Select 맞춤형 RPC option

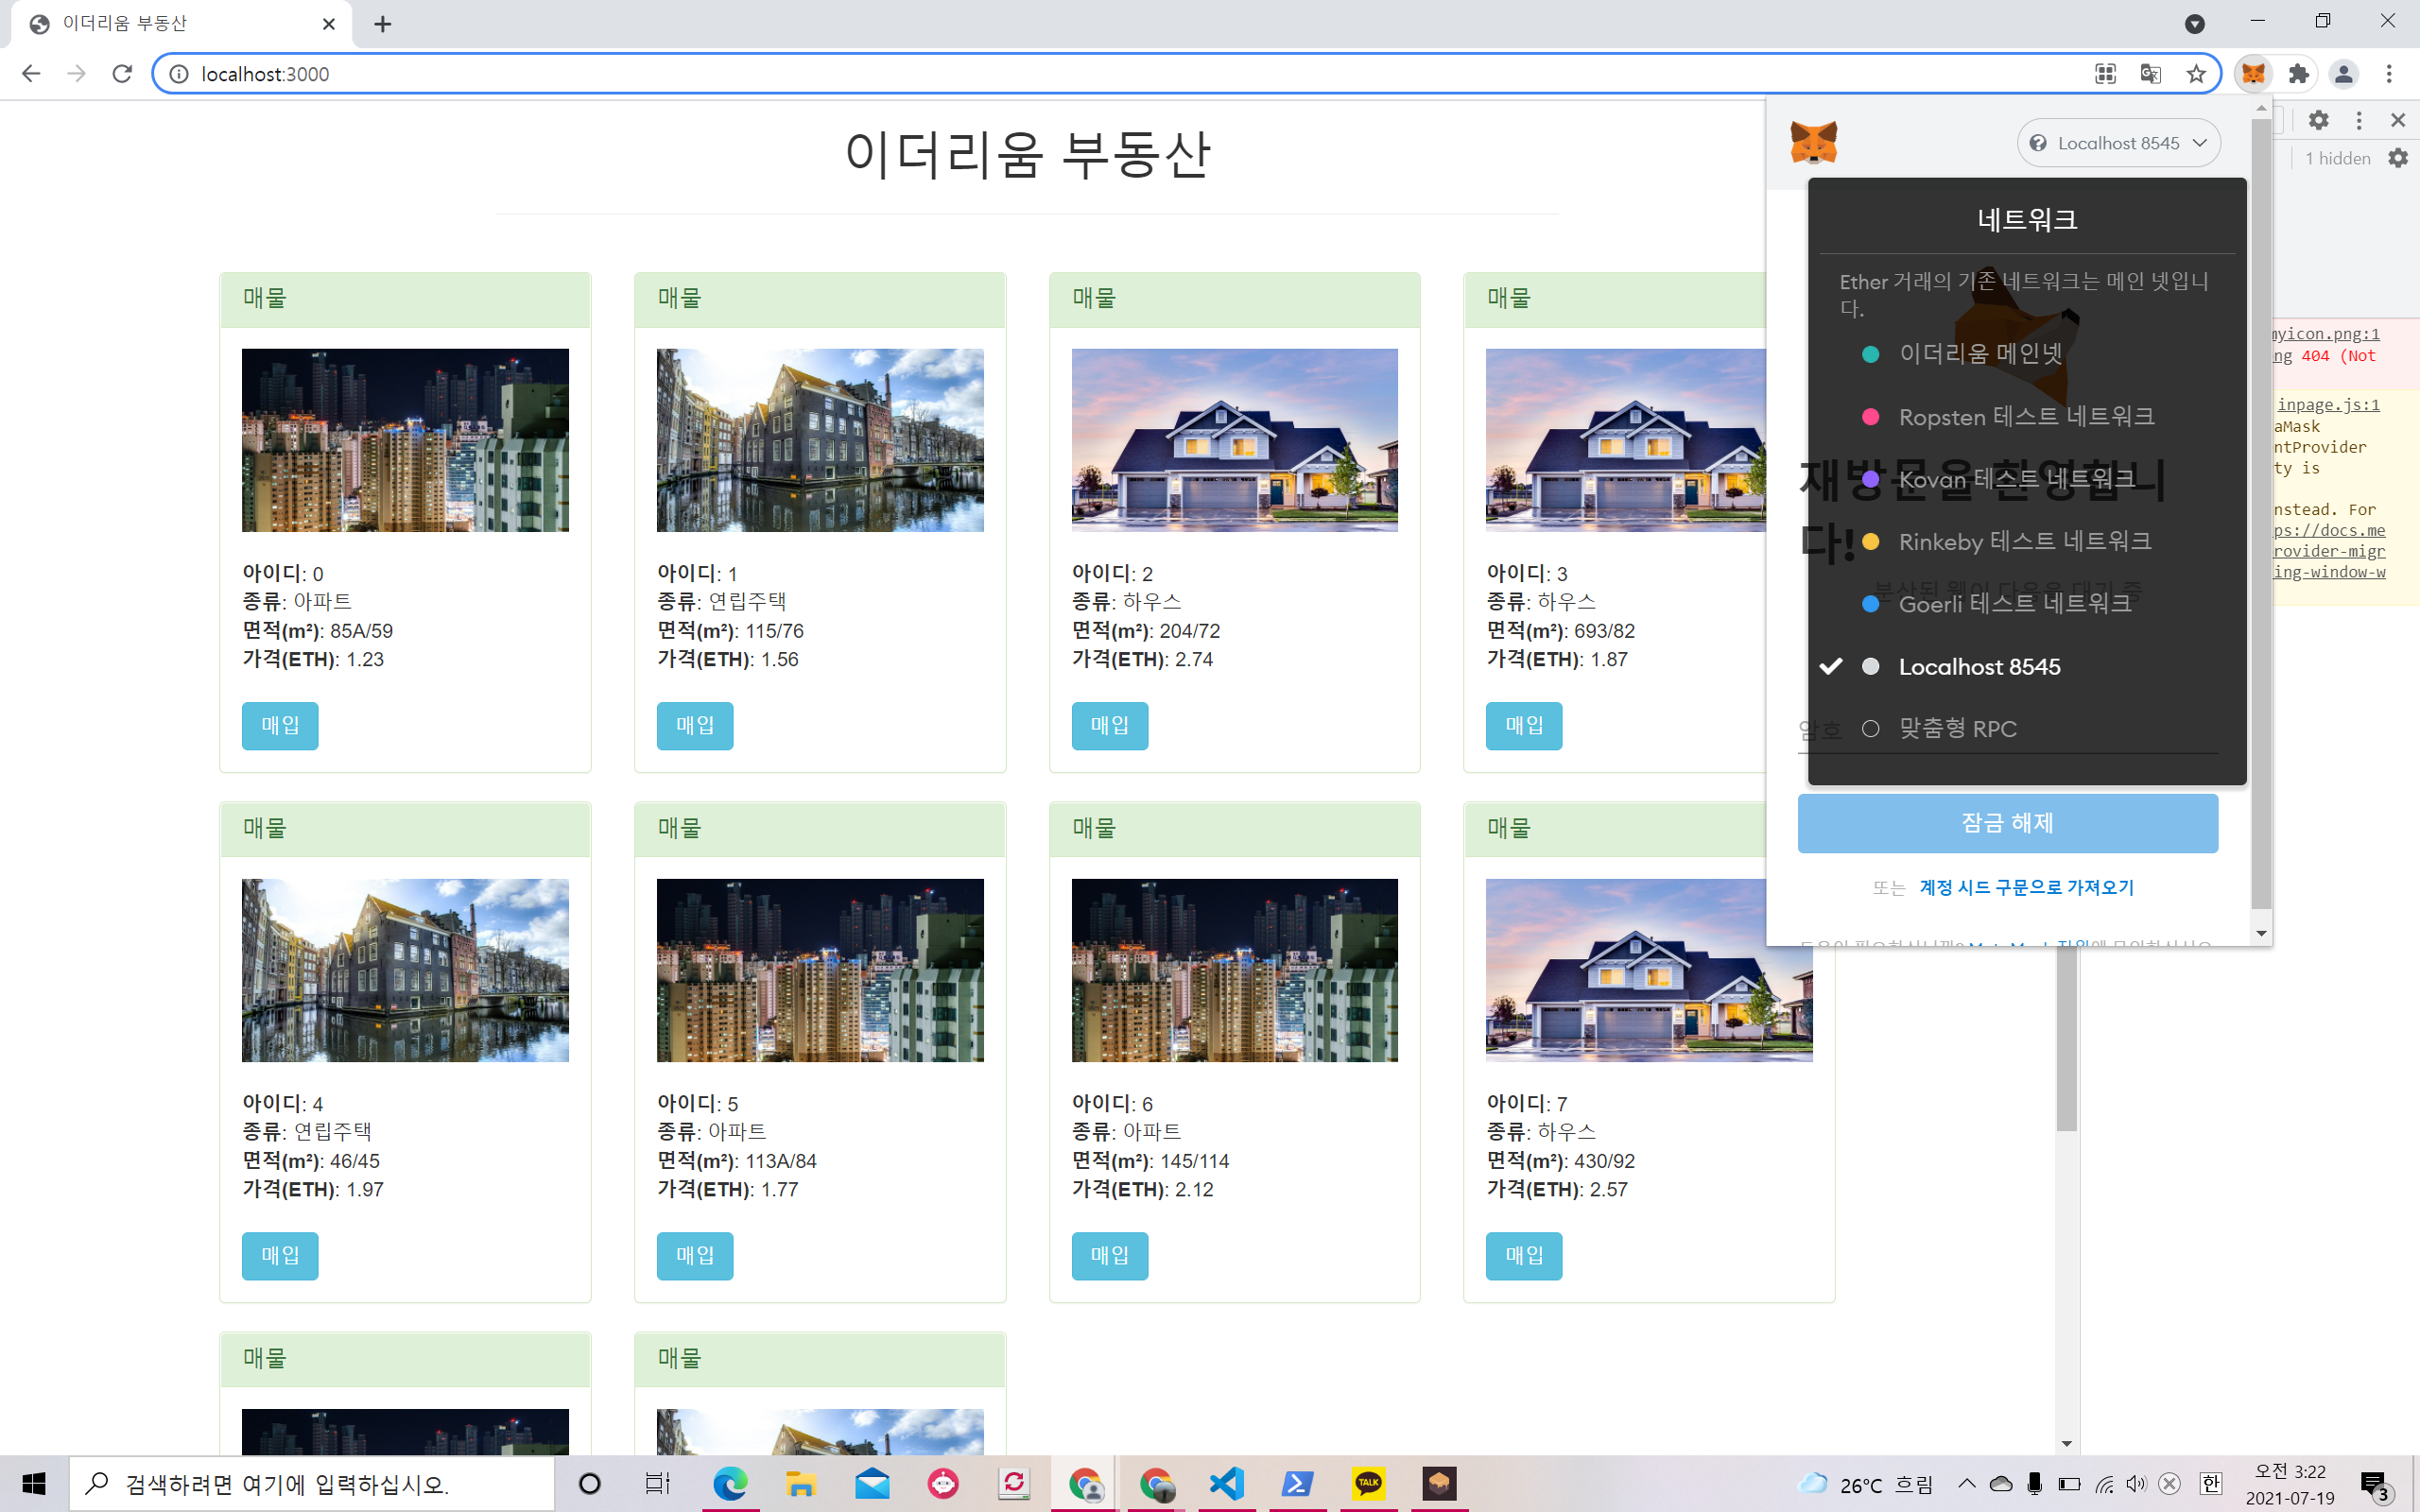[x=1957, y=729]
